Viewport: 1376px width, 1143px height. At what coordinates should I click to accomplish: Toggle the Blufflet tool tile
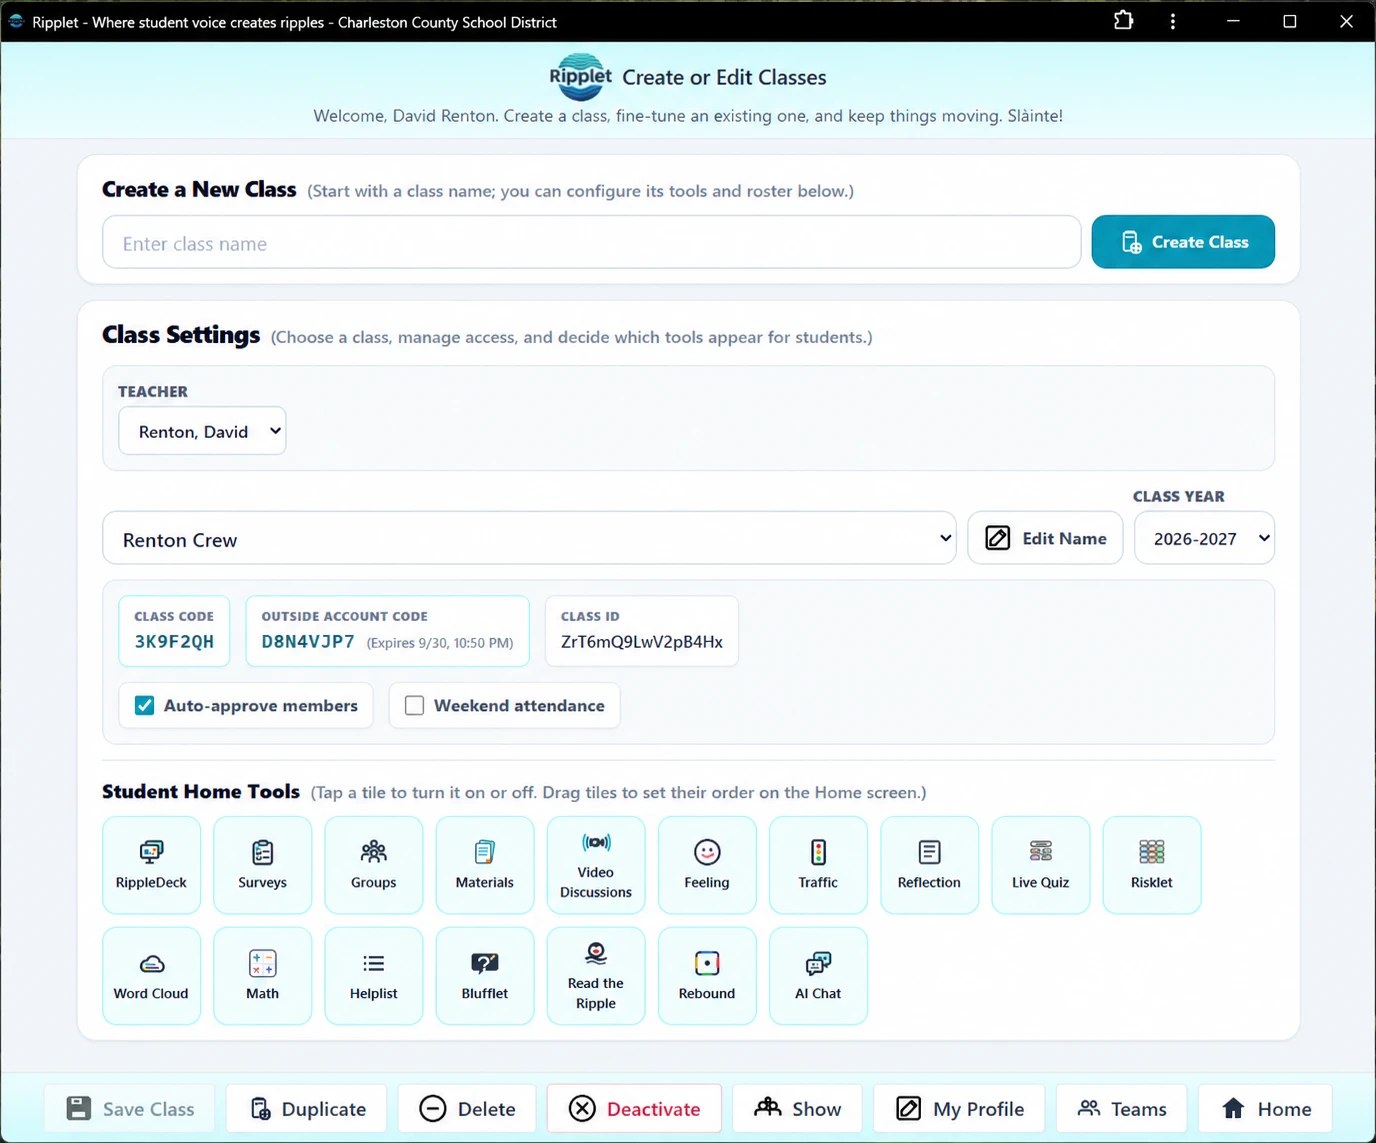coord(485,976)
